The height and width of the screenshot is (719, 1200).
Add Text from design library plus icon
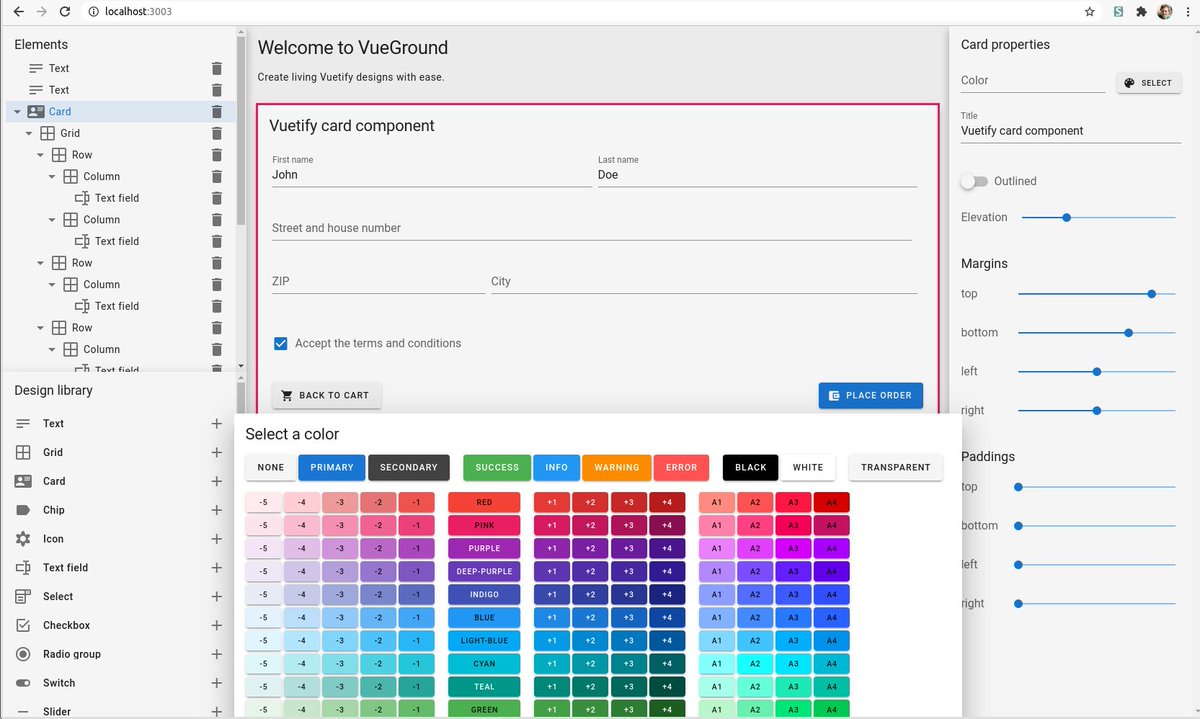tap(217, 424)
